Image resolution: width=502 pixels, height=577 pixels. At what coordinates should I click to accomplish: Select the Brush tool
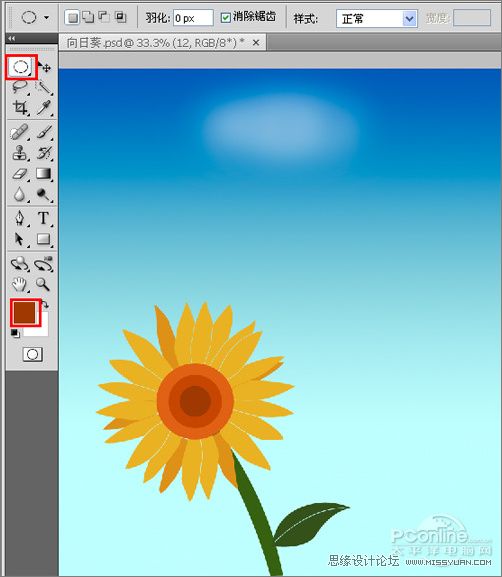click(x=44, y=132)
